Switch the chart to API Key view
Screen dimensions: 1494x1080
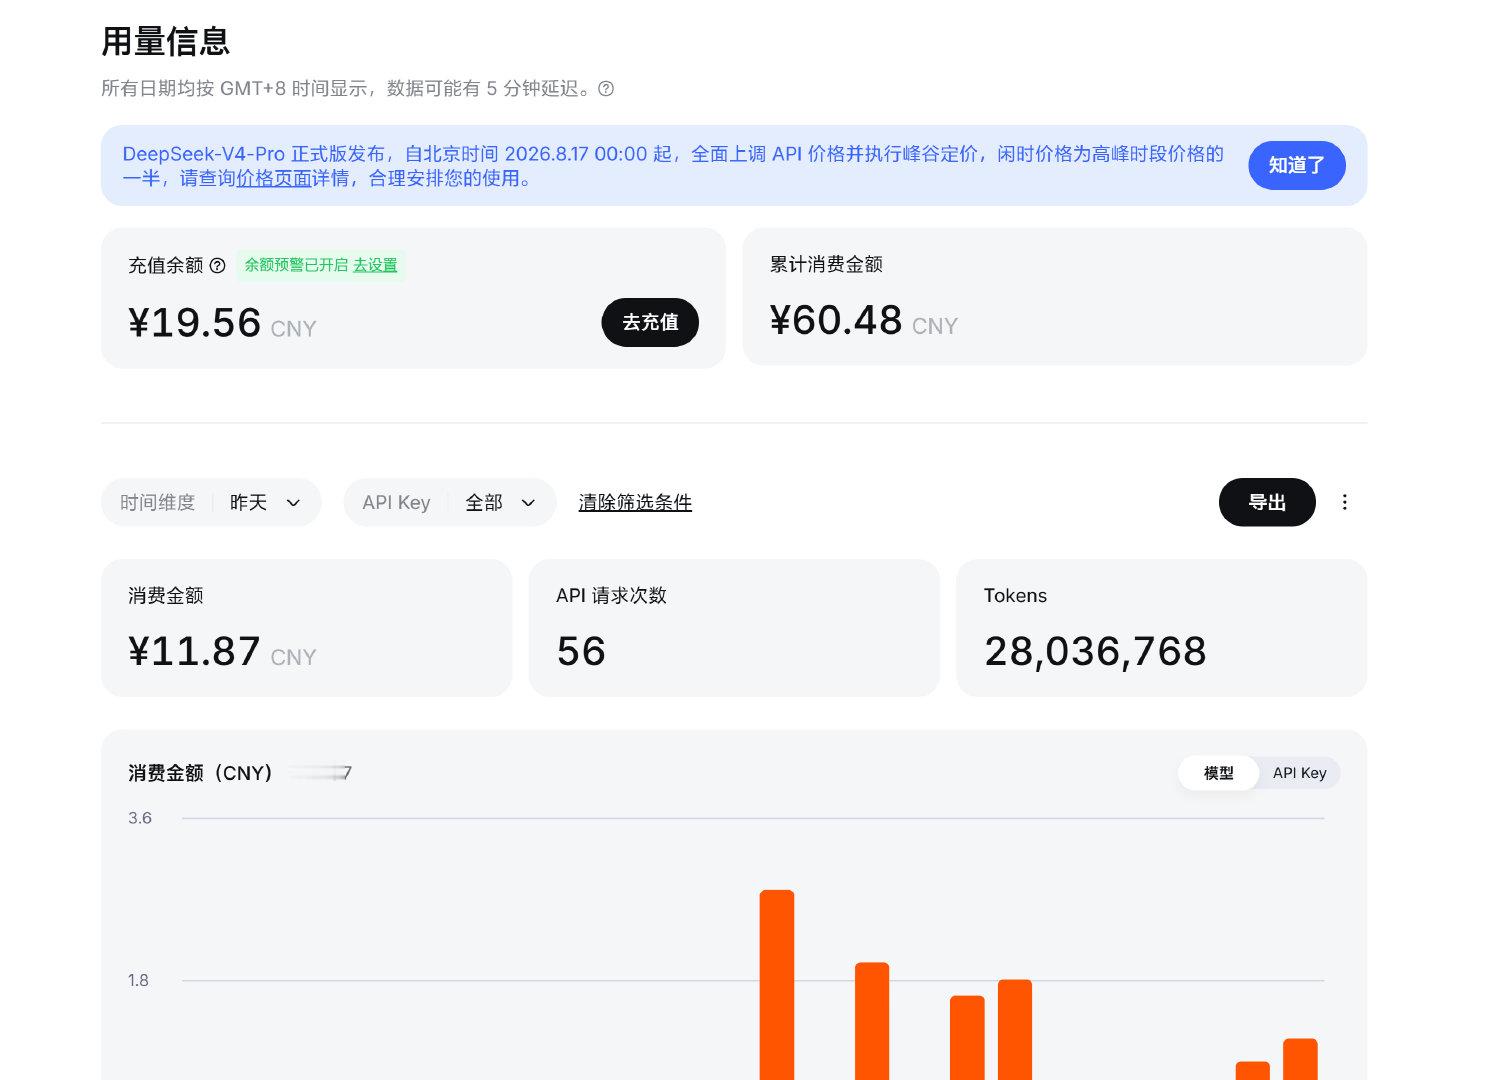[x=1299, y=773]
